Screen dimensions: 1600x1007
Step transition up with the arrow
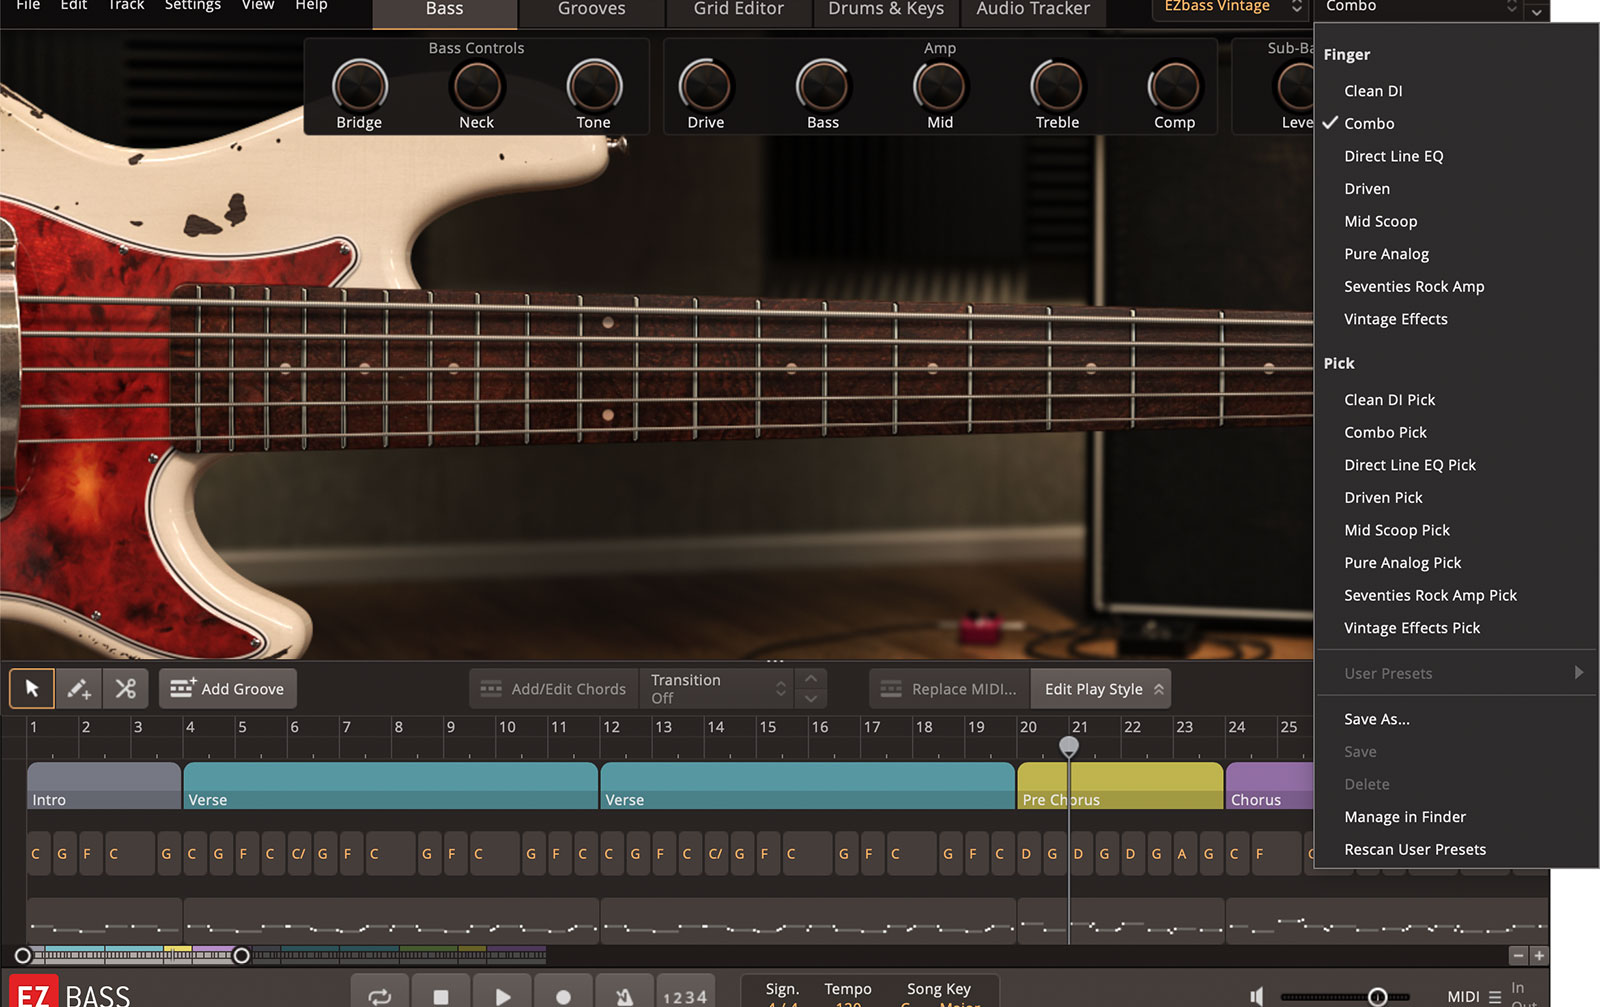pos(811,678)
